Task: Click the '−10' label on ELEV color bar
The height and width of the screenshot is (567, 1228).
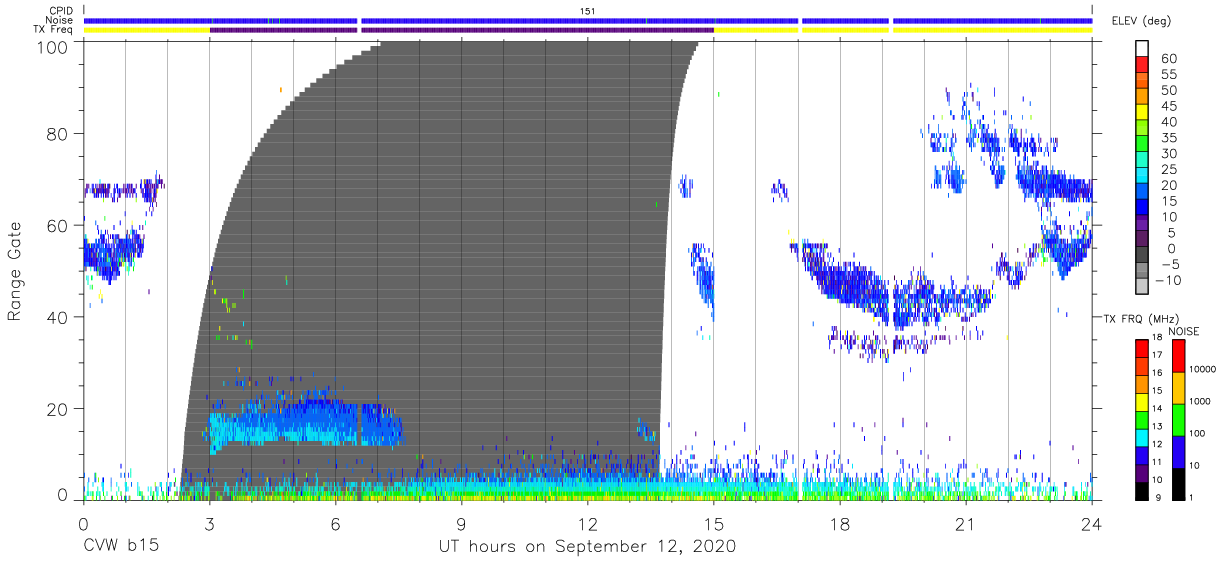Action: 1167,280
